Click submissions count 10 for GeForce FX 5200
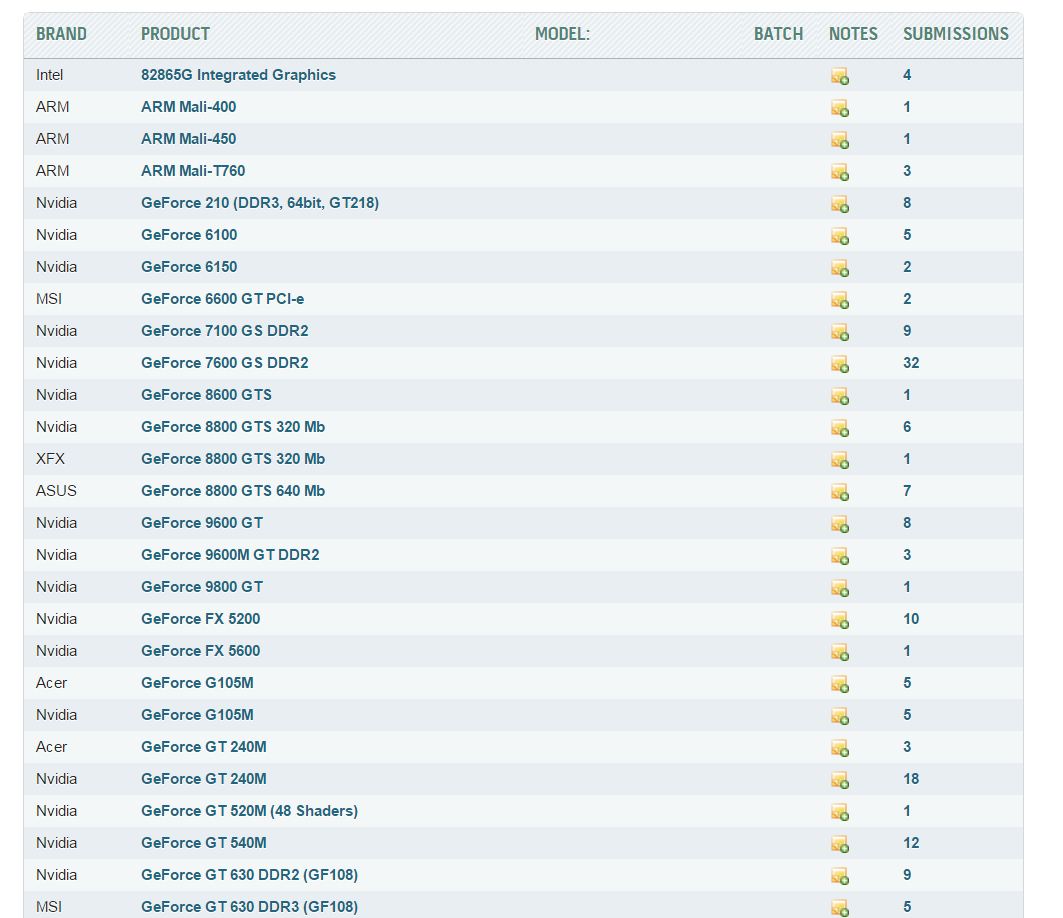 [911, 618]
